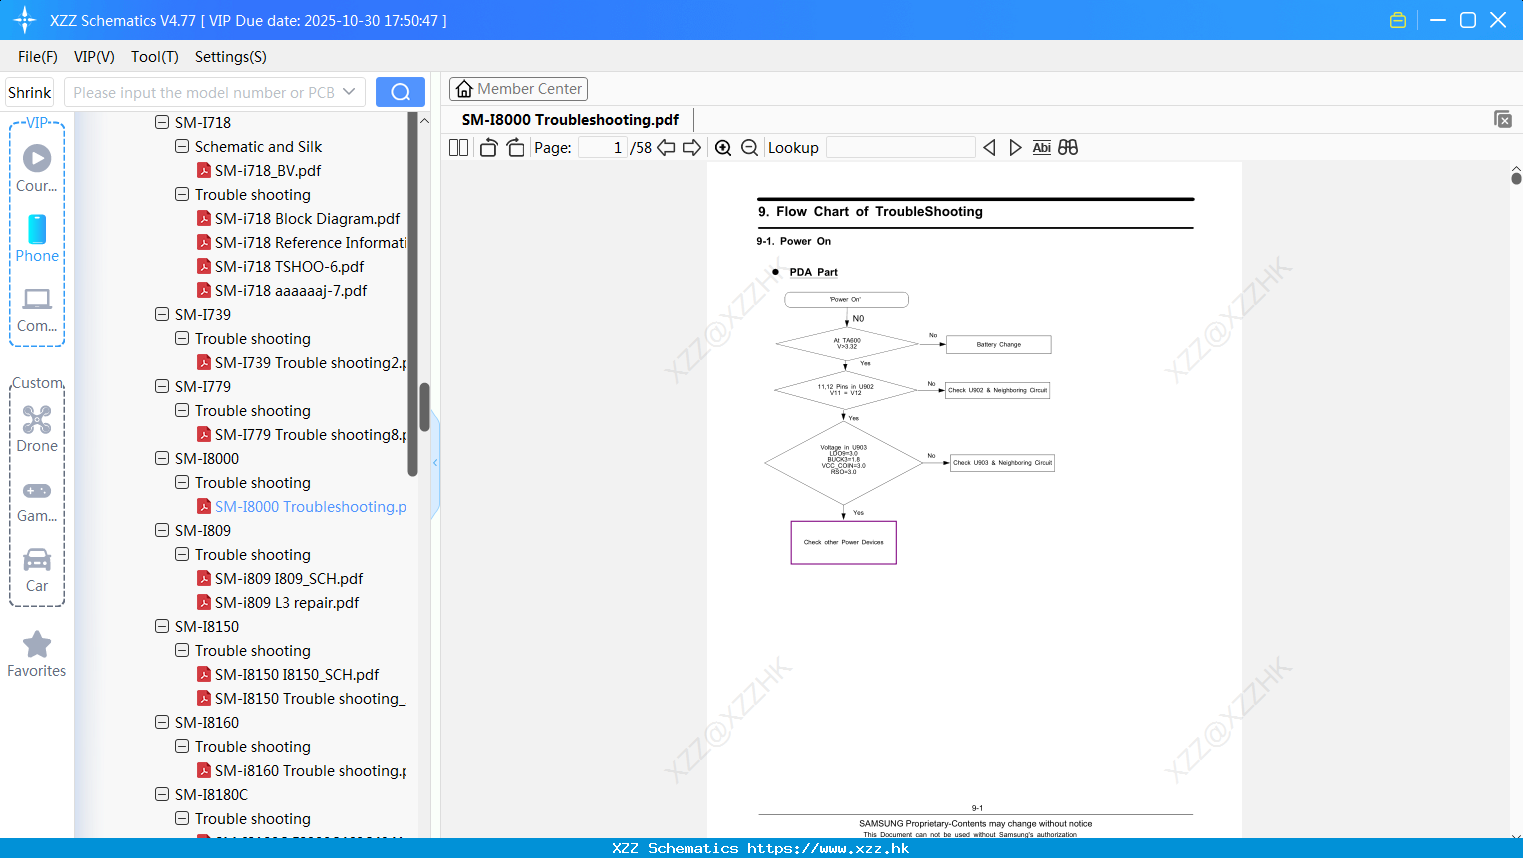This screenshot has width=1523, height=858.
Task: Select the Computer category icon
Action: point(37,310)
